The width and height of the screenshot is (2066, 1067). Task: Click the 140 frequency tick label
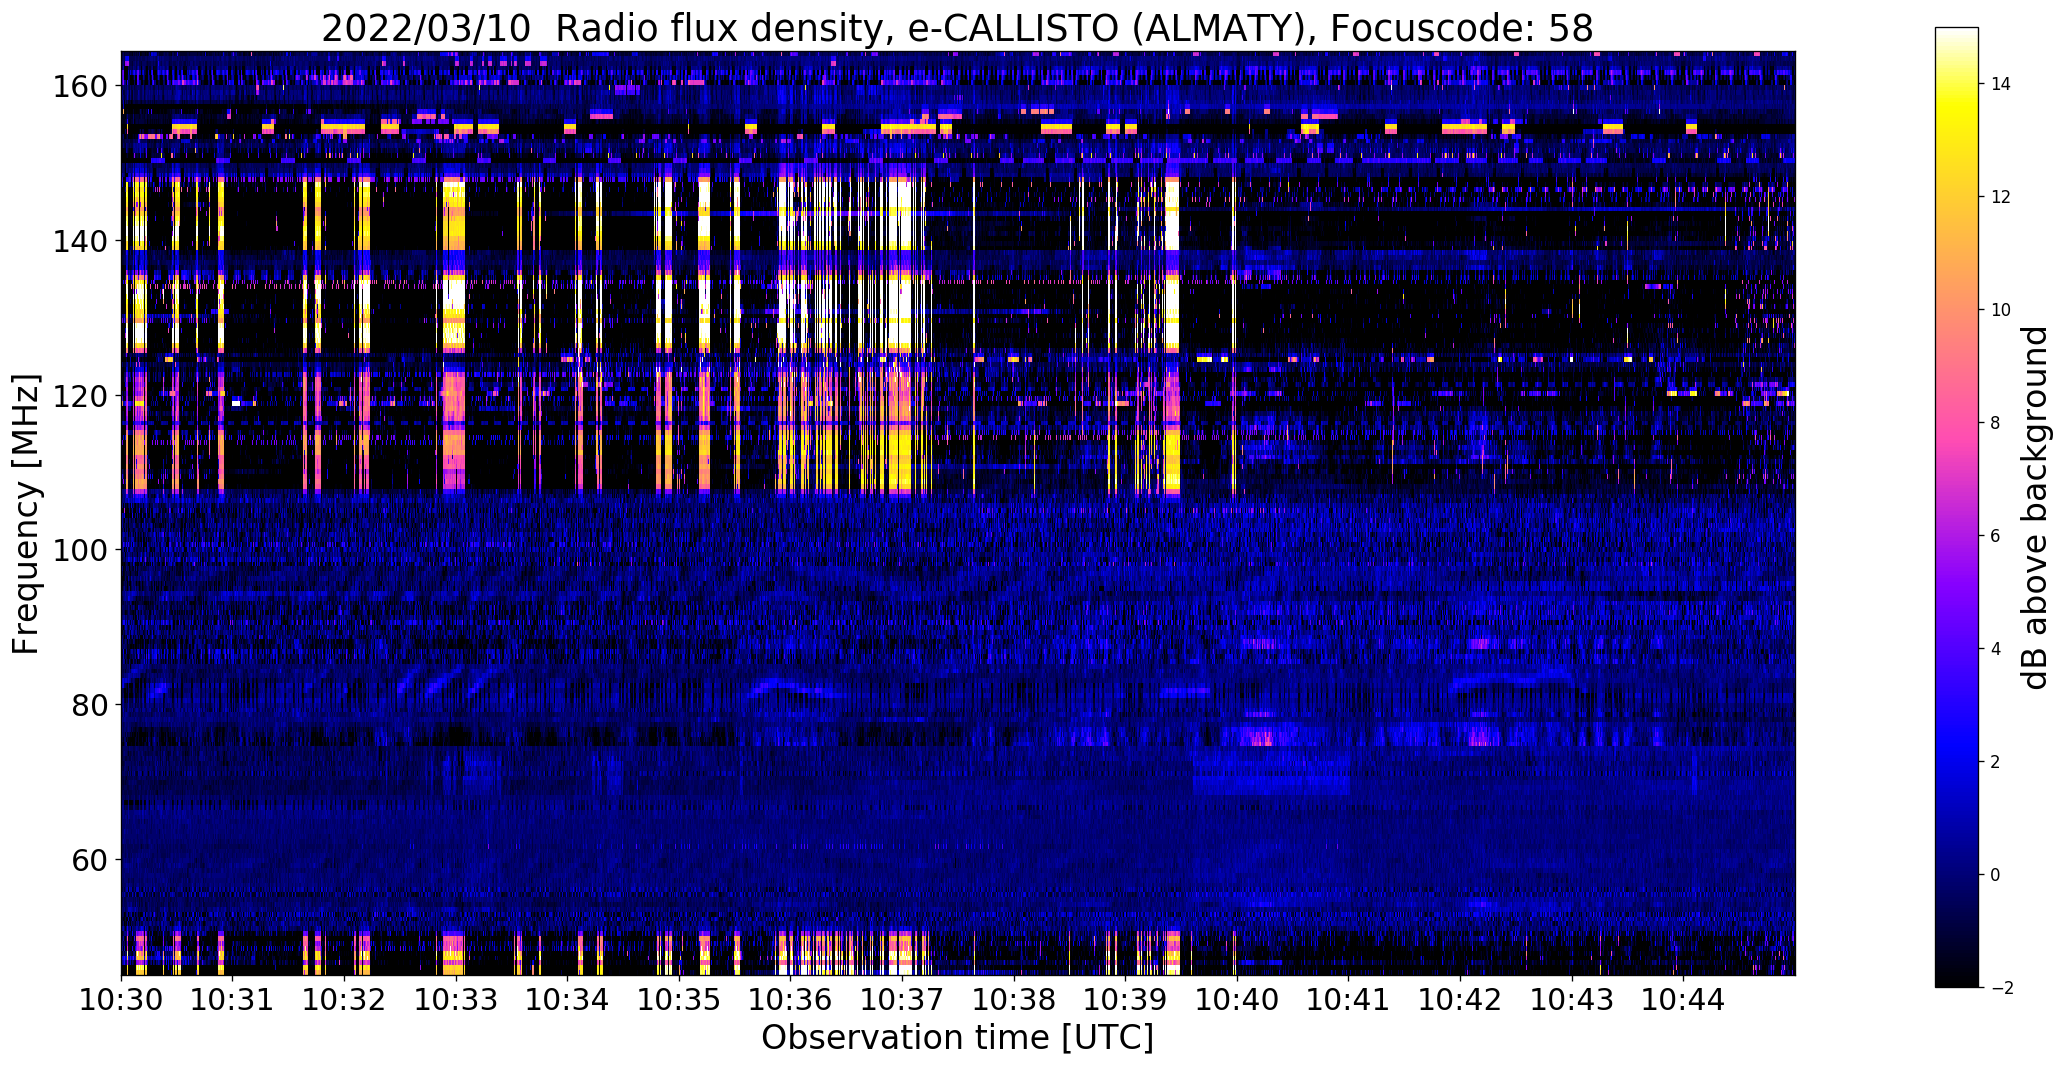click(79, 241)
